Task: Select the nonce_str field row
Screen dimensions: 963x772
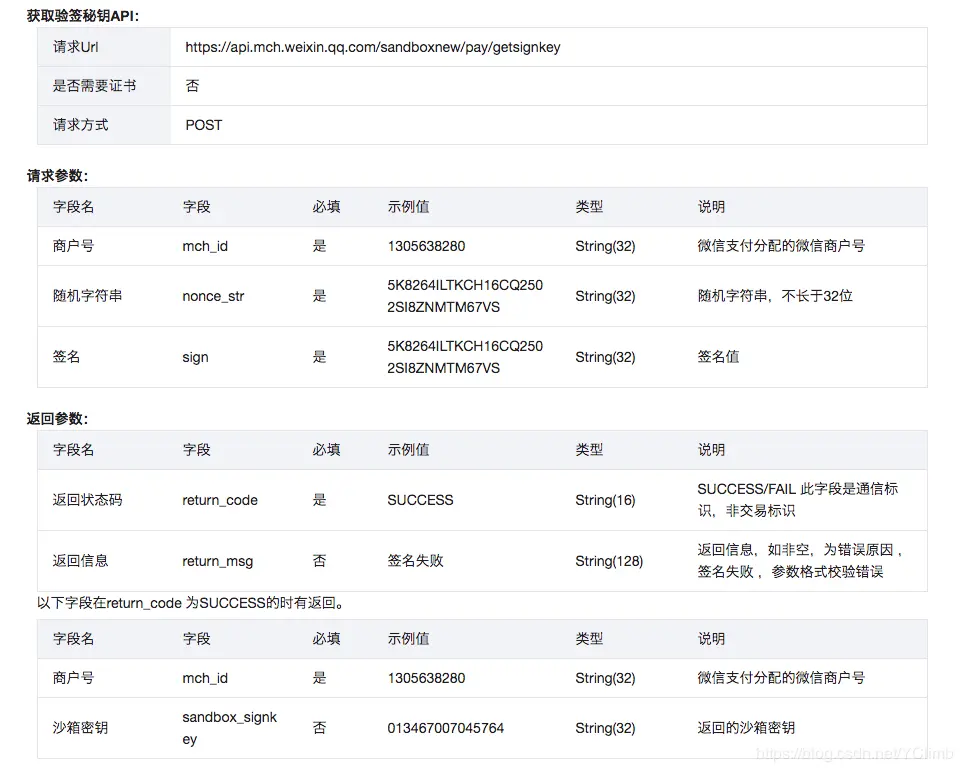Action: (211, 296)
